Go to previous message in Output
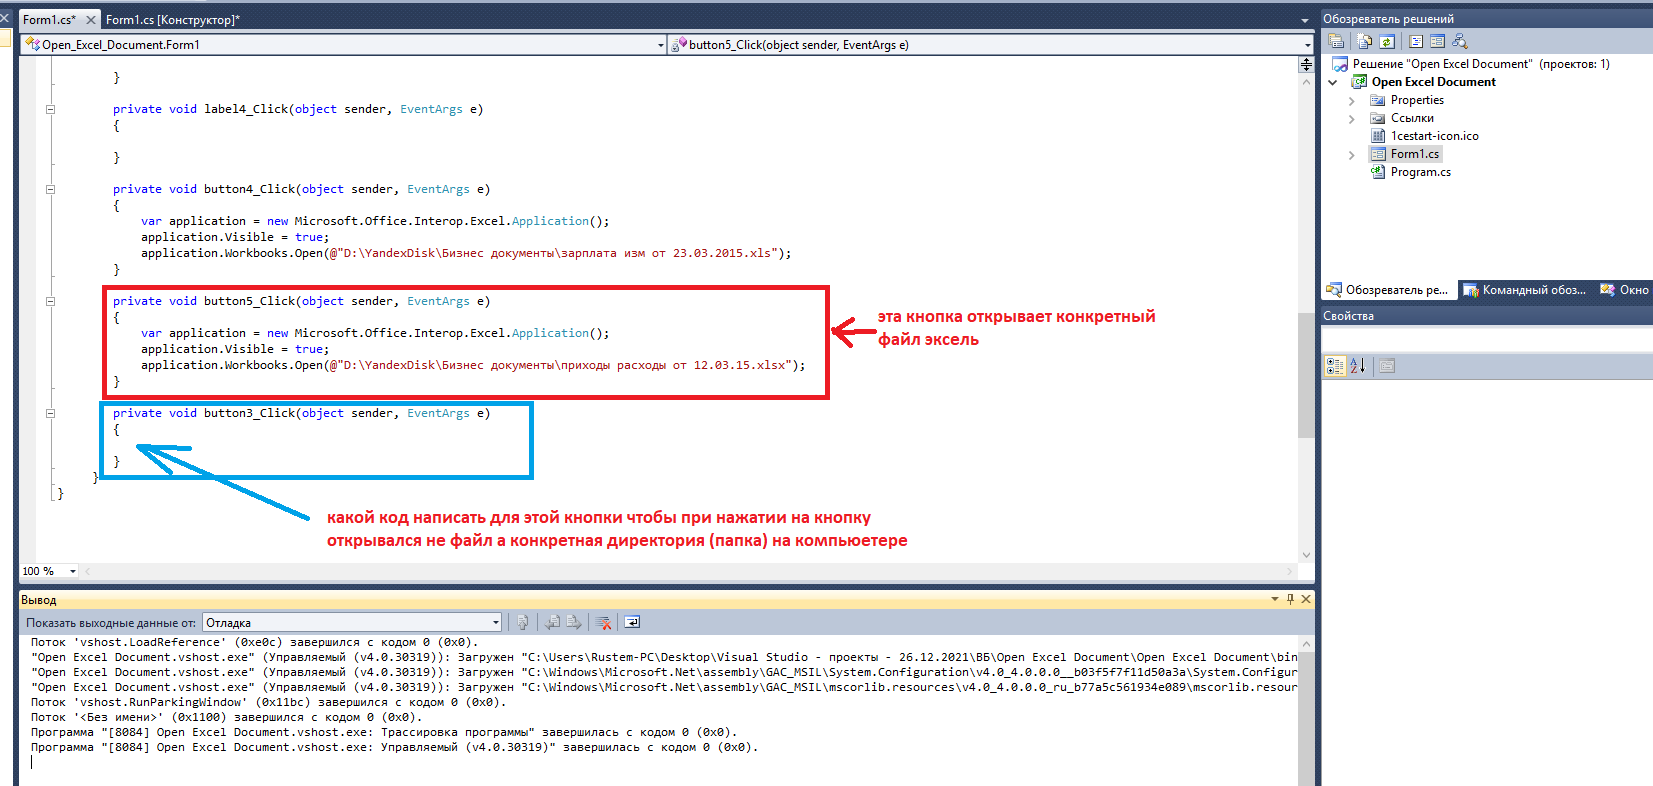This screenshot has width=1653, height=786. pos(552,622)
